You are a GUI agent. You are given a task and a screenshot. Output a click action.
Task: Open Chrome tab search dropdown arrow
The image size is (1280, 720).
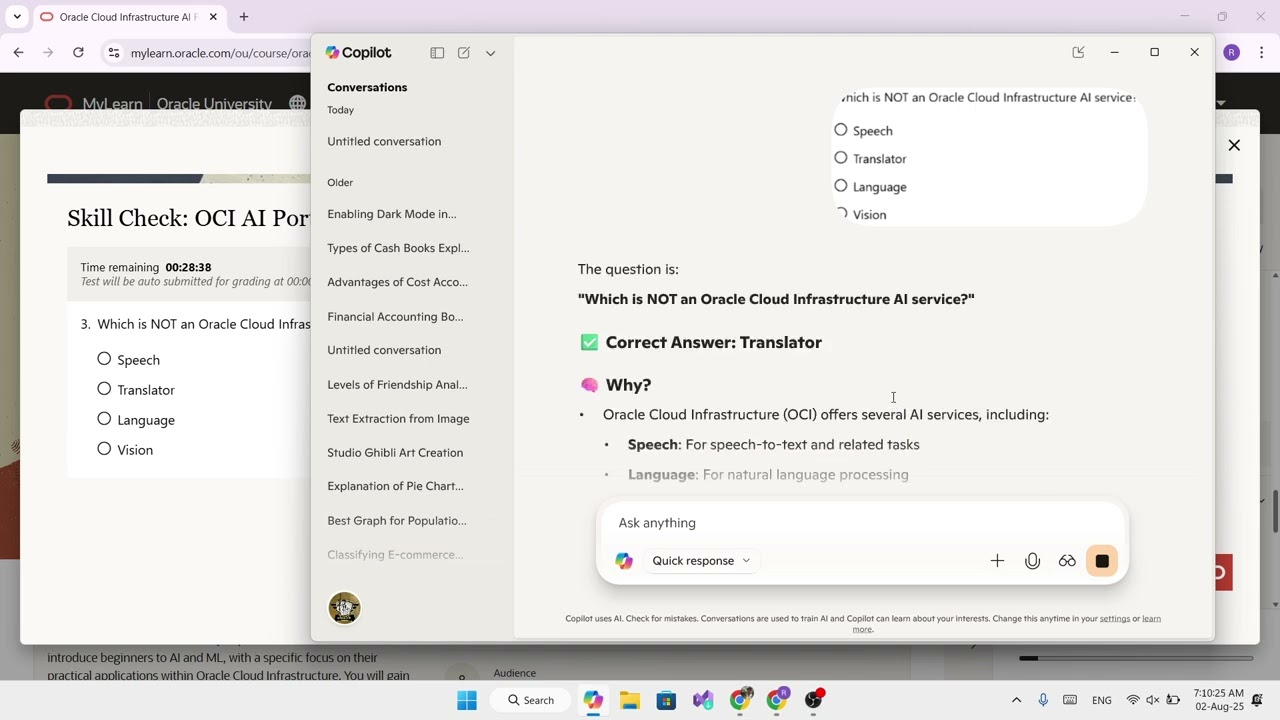click(17, 17)
